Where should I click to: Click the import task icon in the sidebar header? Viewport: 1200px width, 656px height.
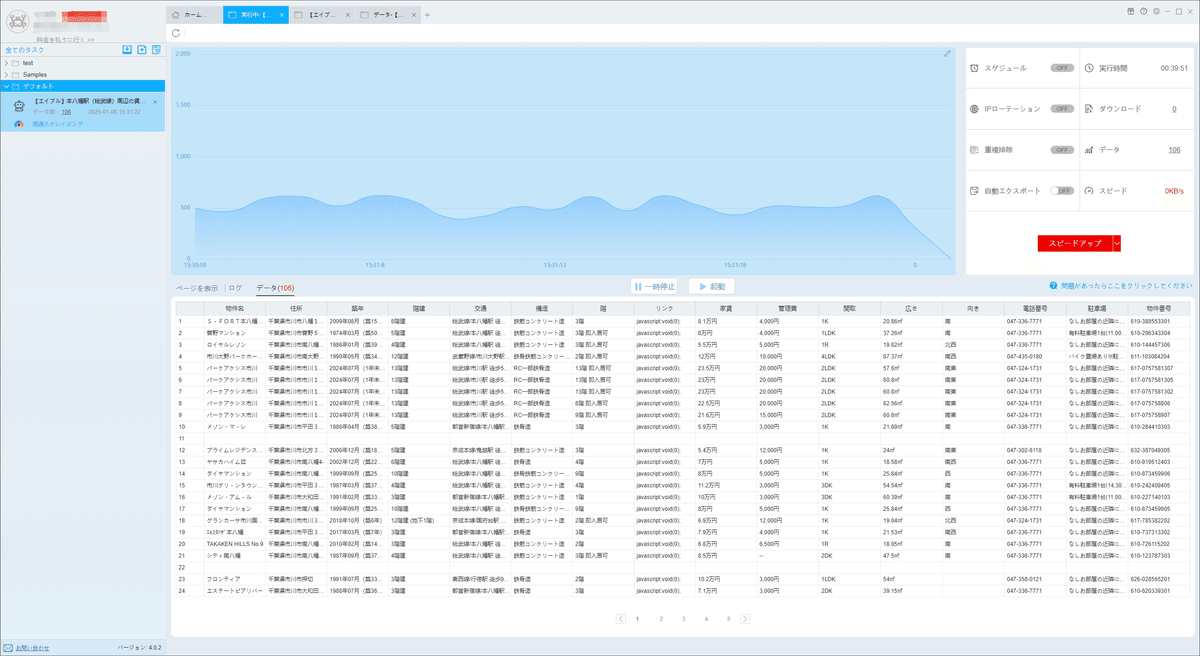coord(127,49)
